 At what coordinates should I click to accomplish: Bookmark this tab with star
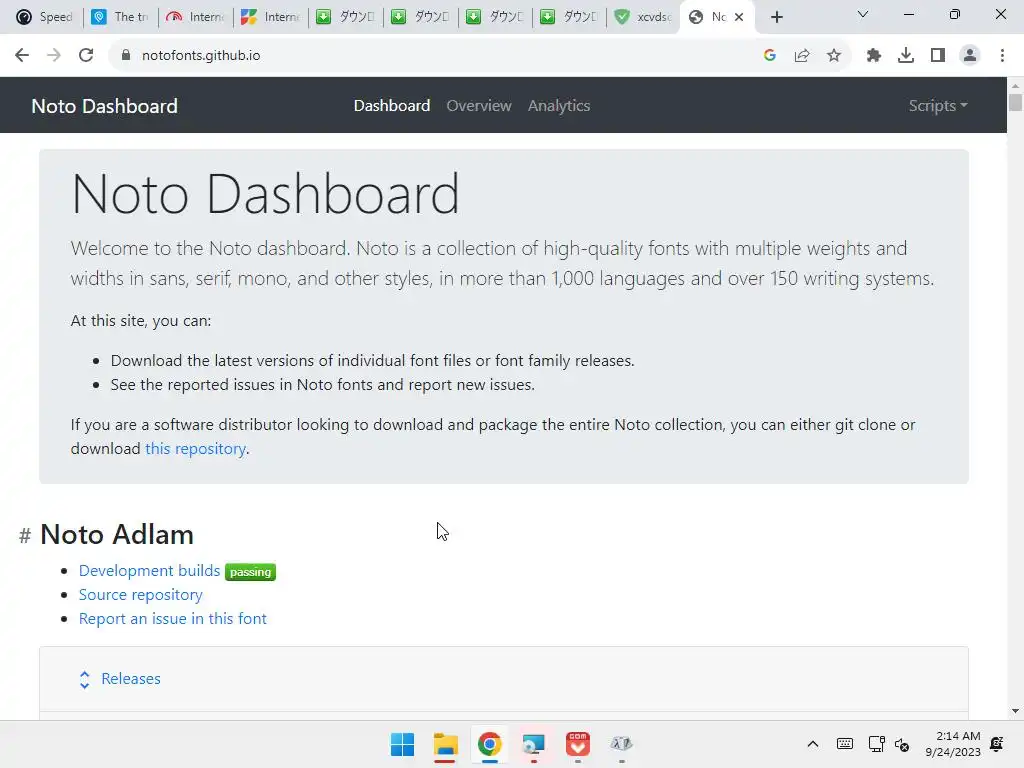click(834, 56)
